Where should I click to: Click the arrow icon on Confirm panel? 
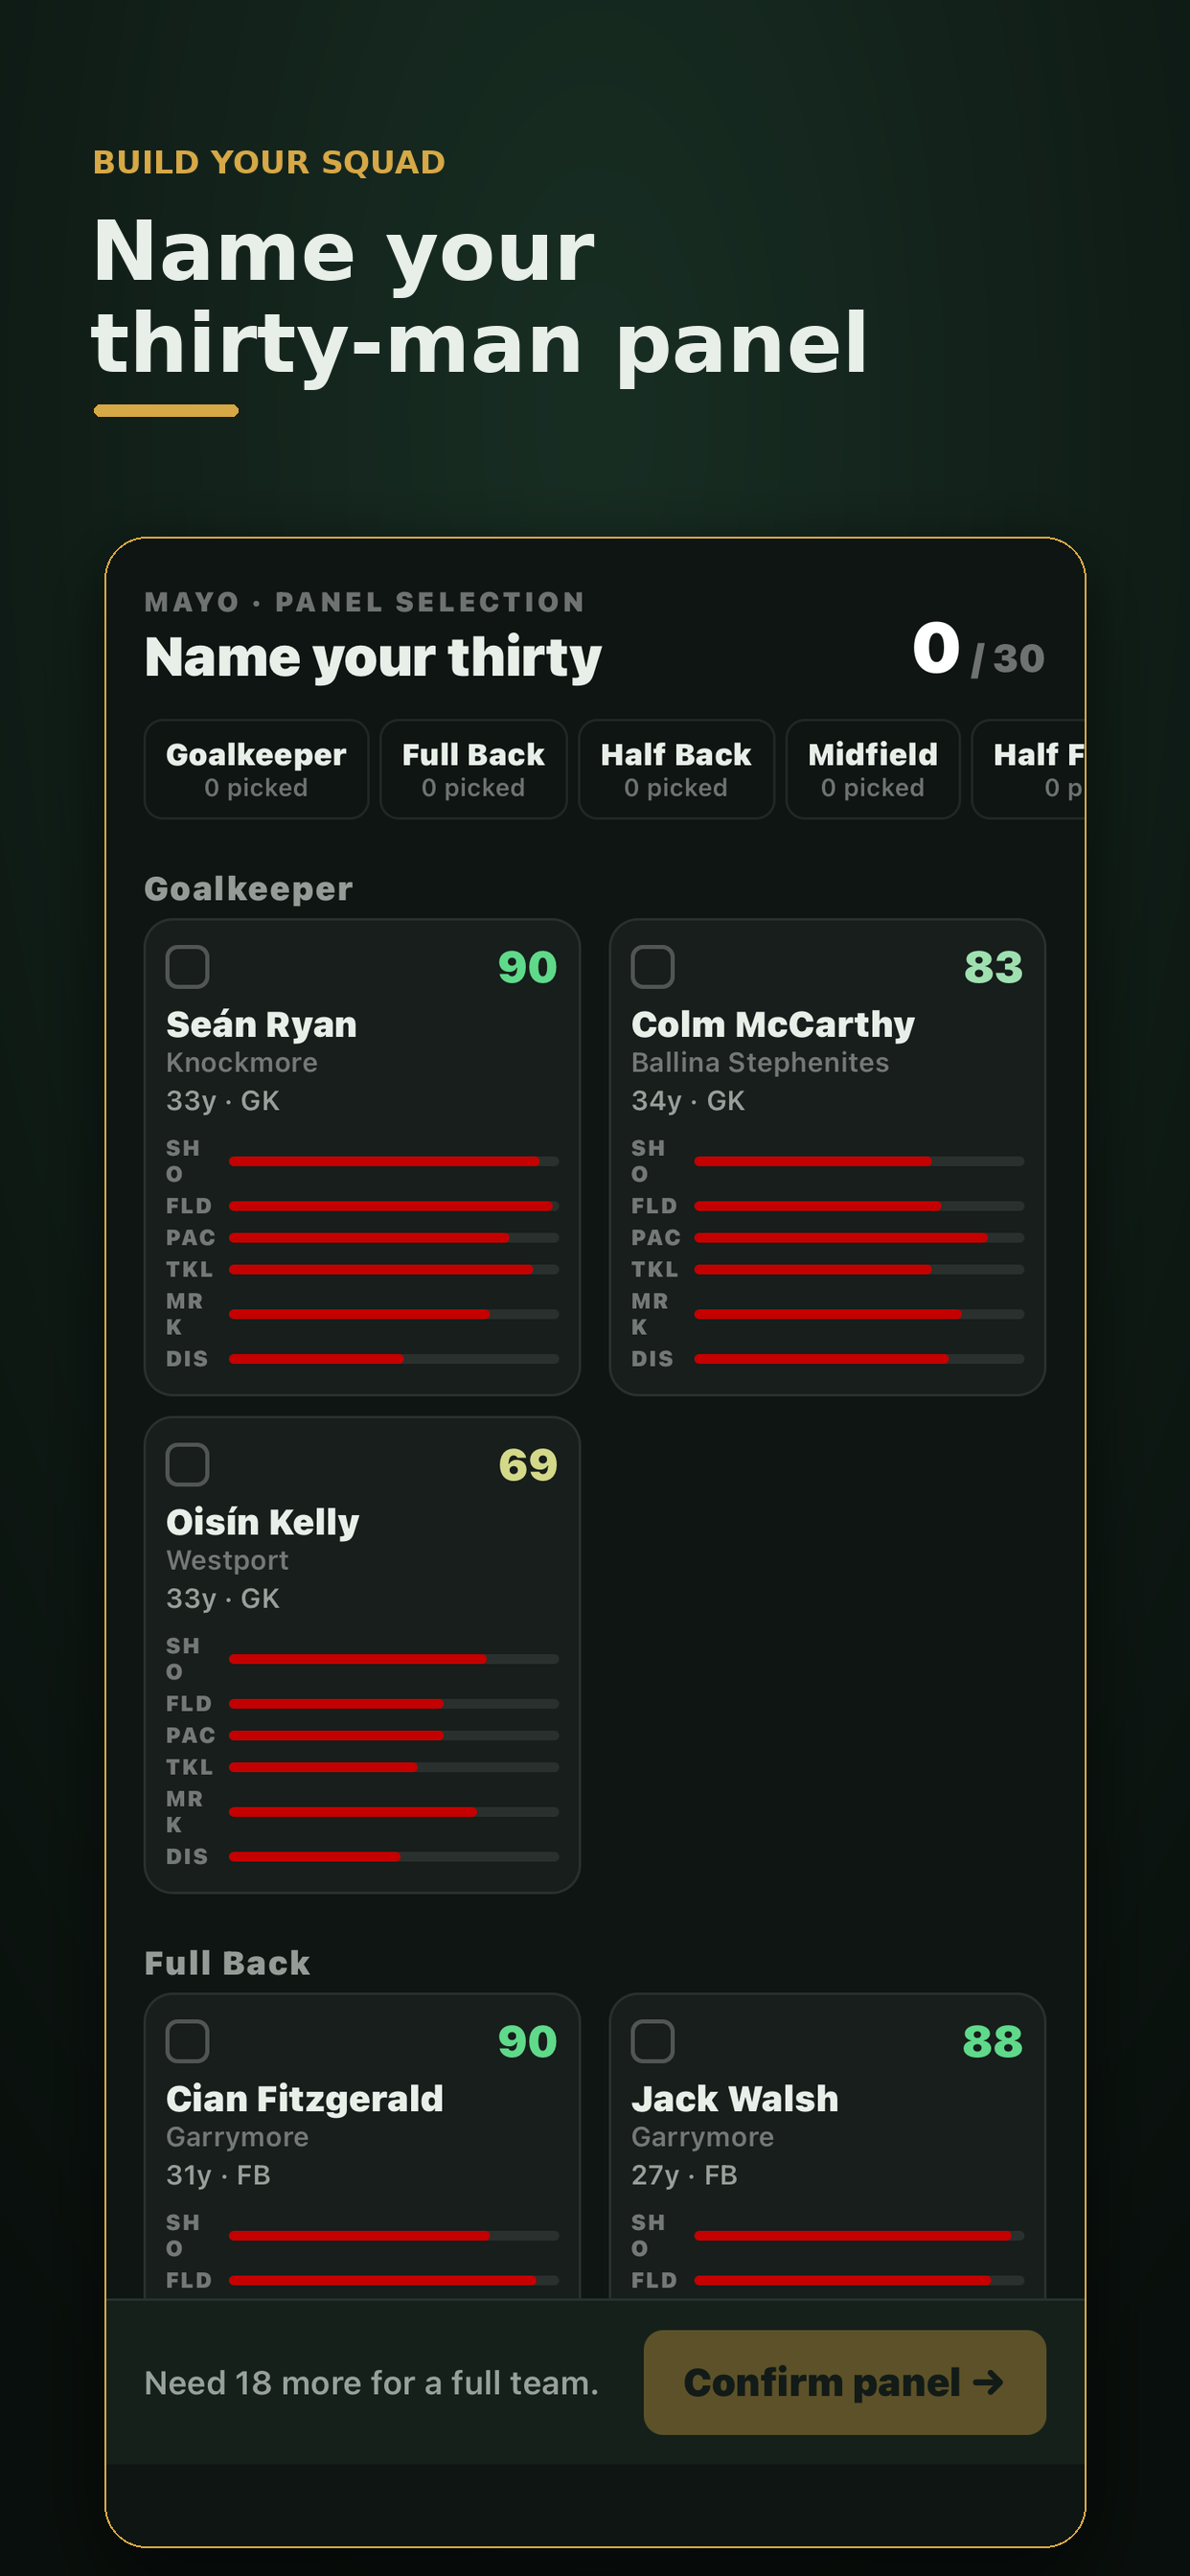(988, 2382)
